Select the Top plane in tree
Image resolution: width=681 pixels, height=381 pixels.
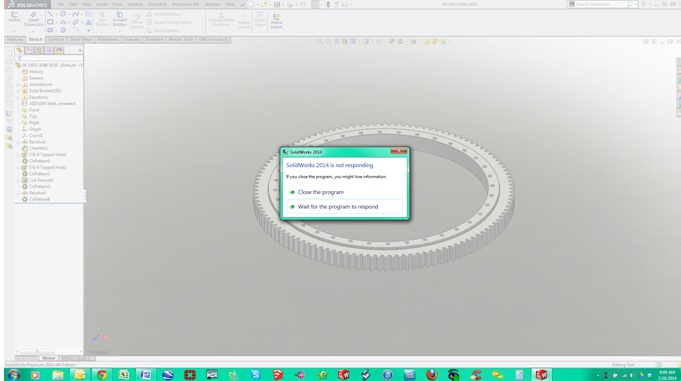tap(33, 116)
